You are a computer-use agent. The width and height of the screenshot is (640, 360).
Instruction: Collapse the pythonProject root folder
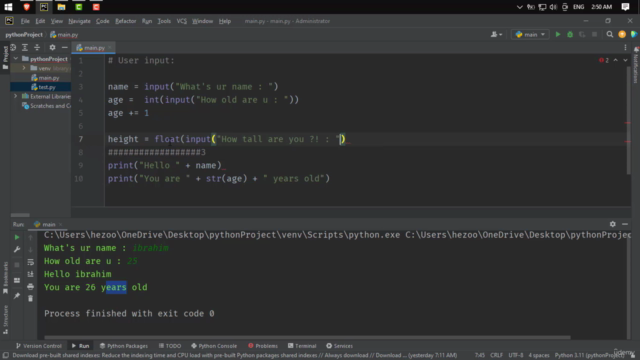[16, 59]
